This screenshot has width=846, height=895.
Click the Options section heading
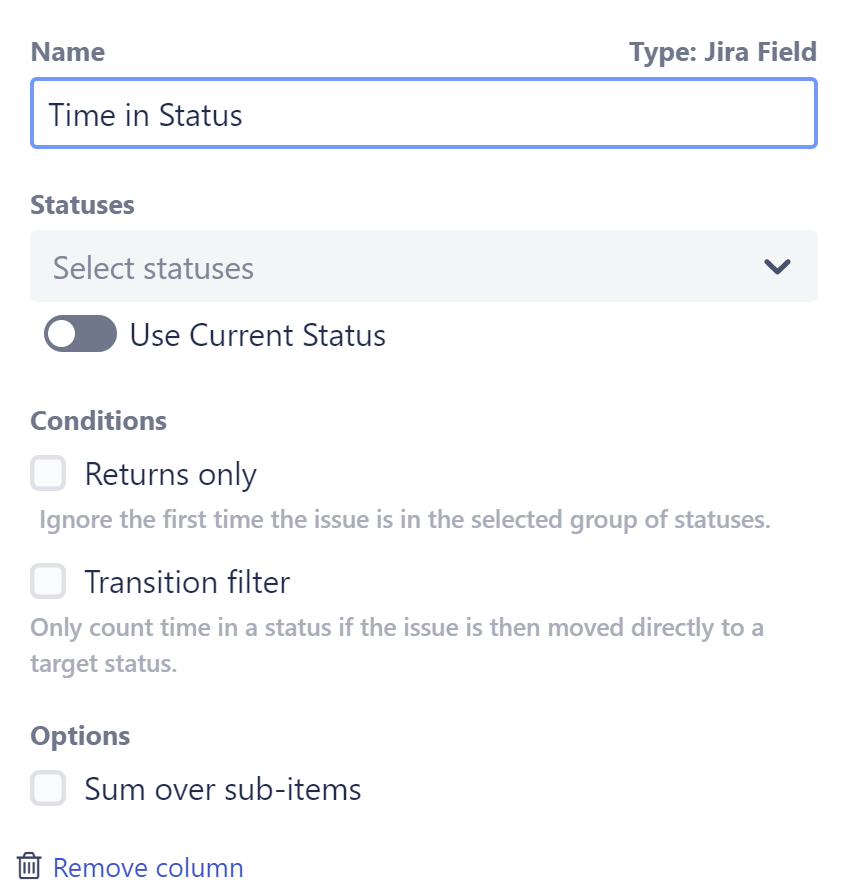(80, 735)
